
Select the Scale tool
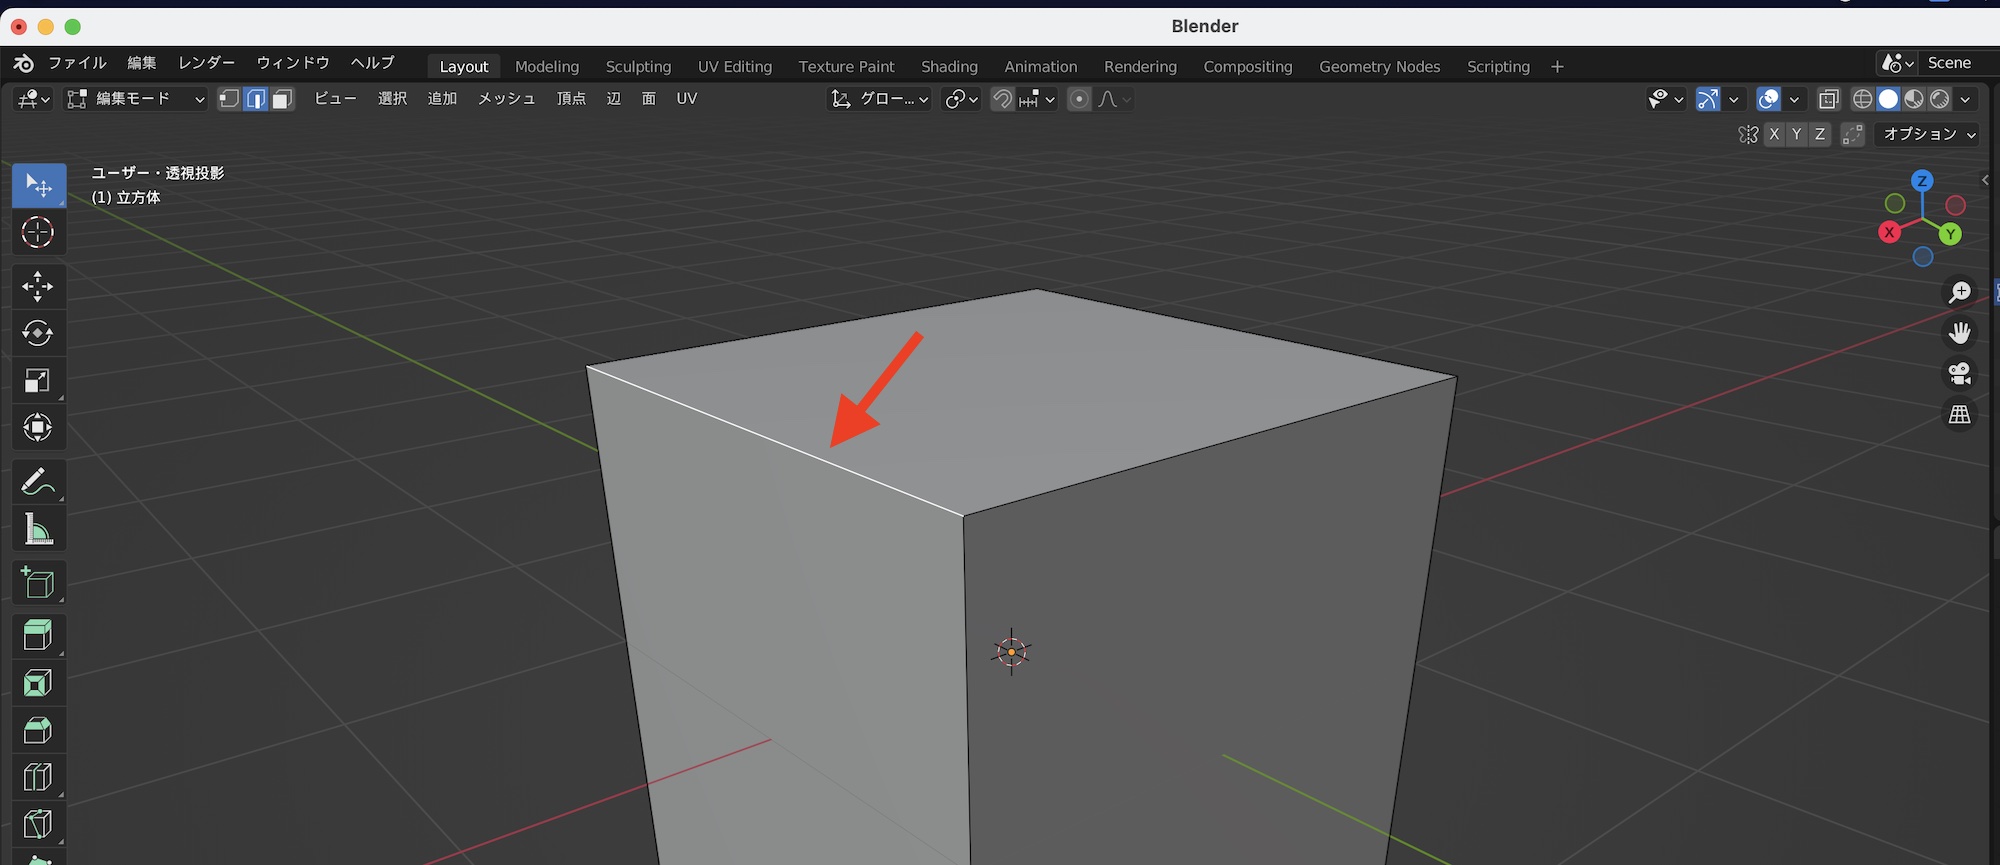click(x=38, y=381)
